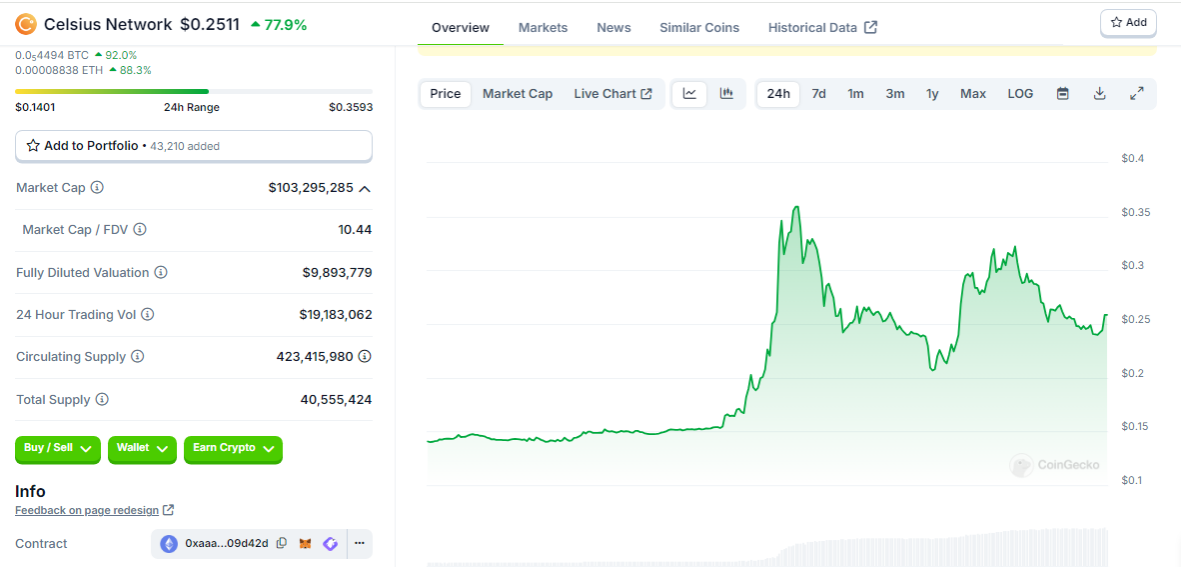Click the contract address 0xaaa...09d42d
Image resolution: width=1182 pixels, height=567 pixels.
[227, 543]
